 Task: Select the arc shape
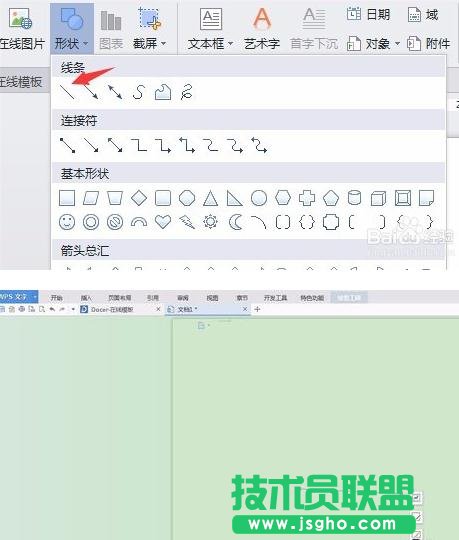click(x=259, y=222)
